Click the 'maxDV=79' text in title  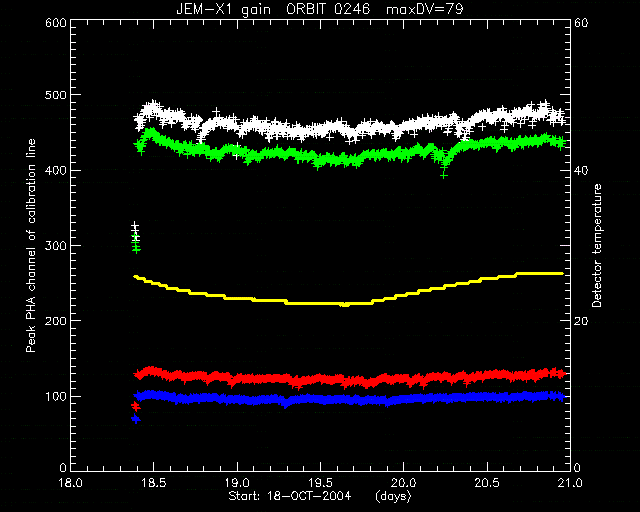[424, 9]
